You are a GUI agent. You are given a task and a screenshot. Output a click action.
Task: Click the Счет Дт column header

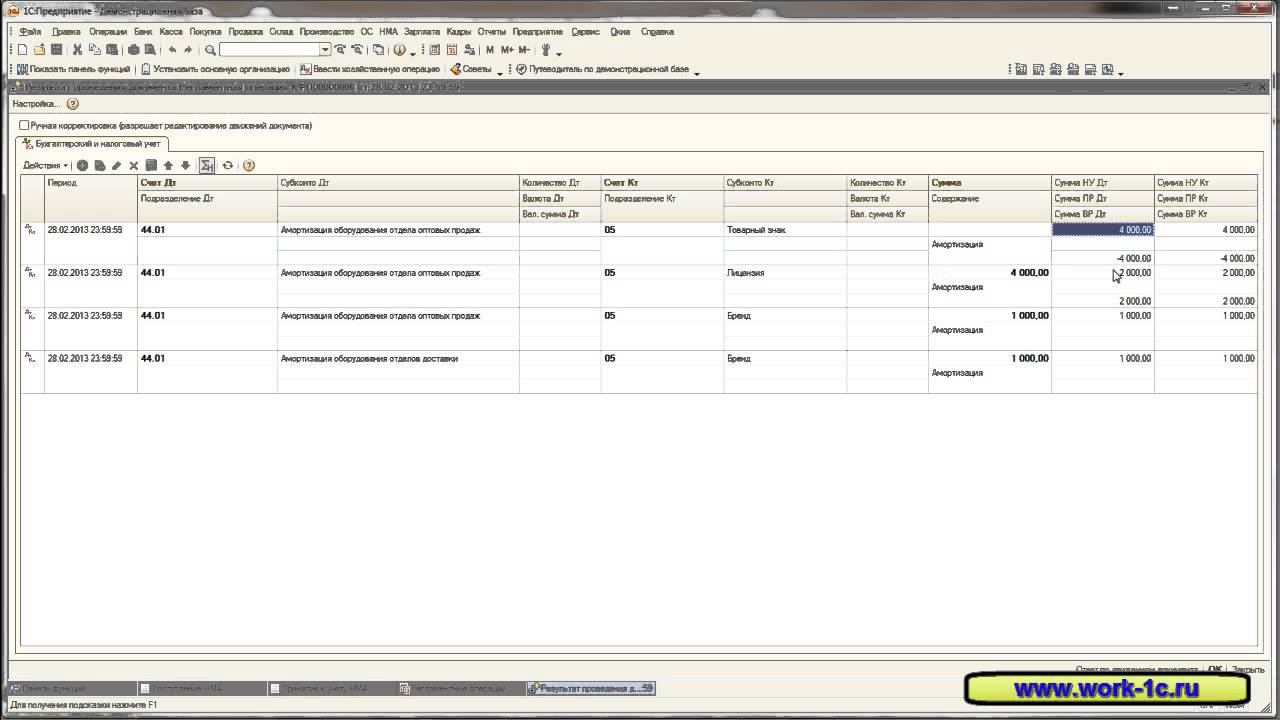[x=207, y=183]
